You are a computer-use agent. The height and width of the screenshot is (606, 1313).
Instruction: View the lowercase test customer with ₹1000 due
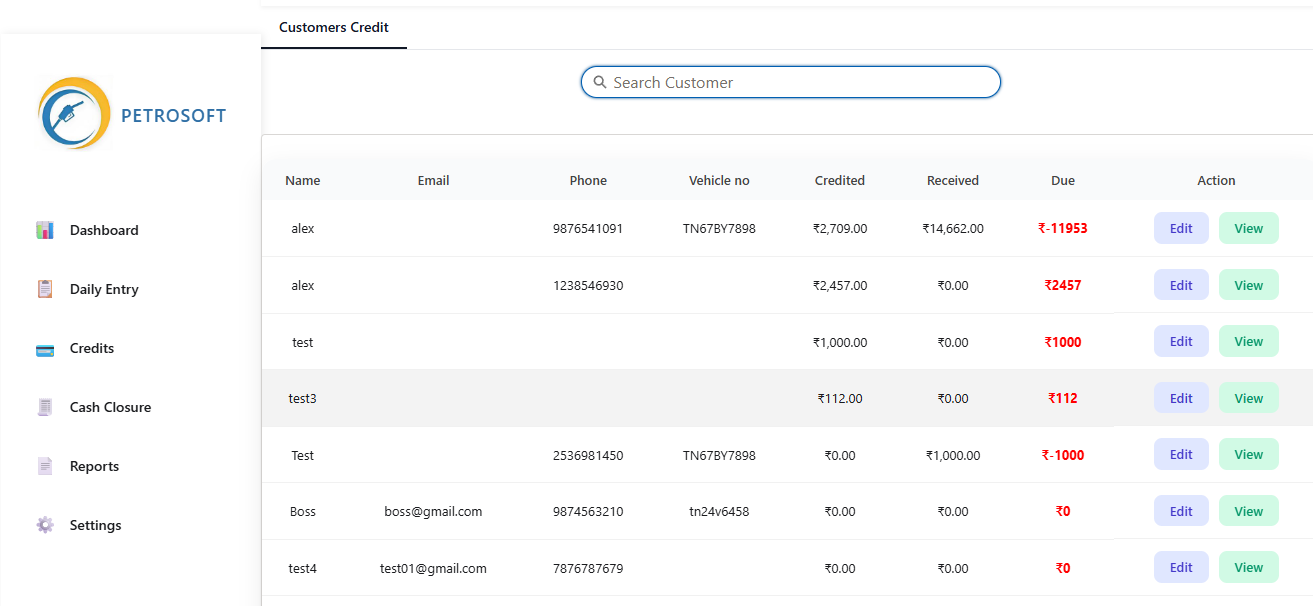click(x=1249, y=341)
